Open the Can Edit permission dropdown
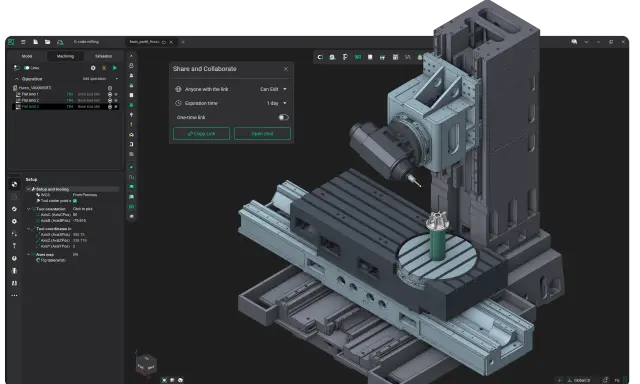 273,89
